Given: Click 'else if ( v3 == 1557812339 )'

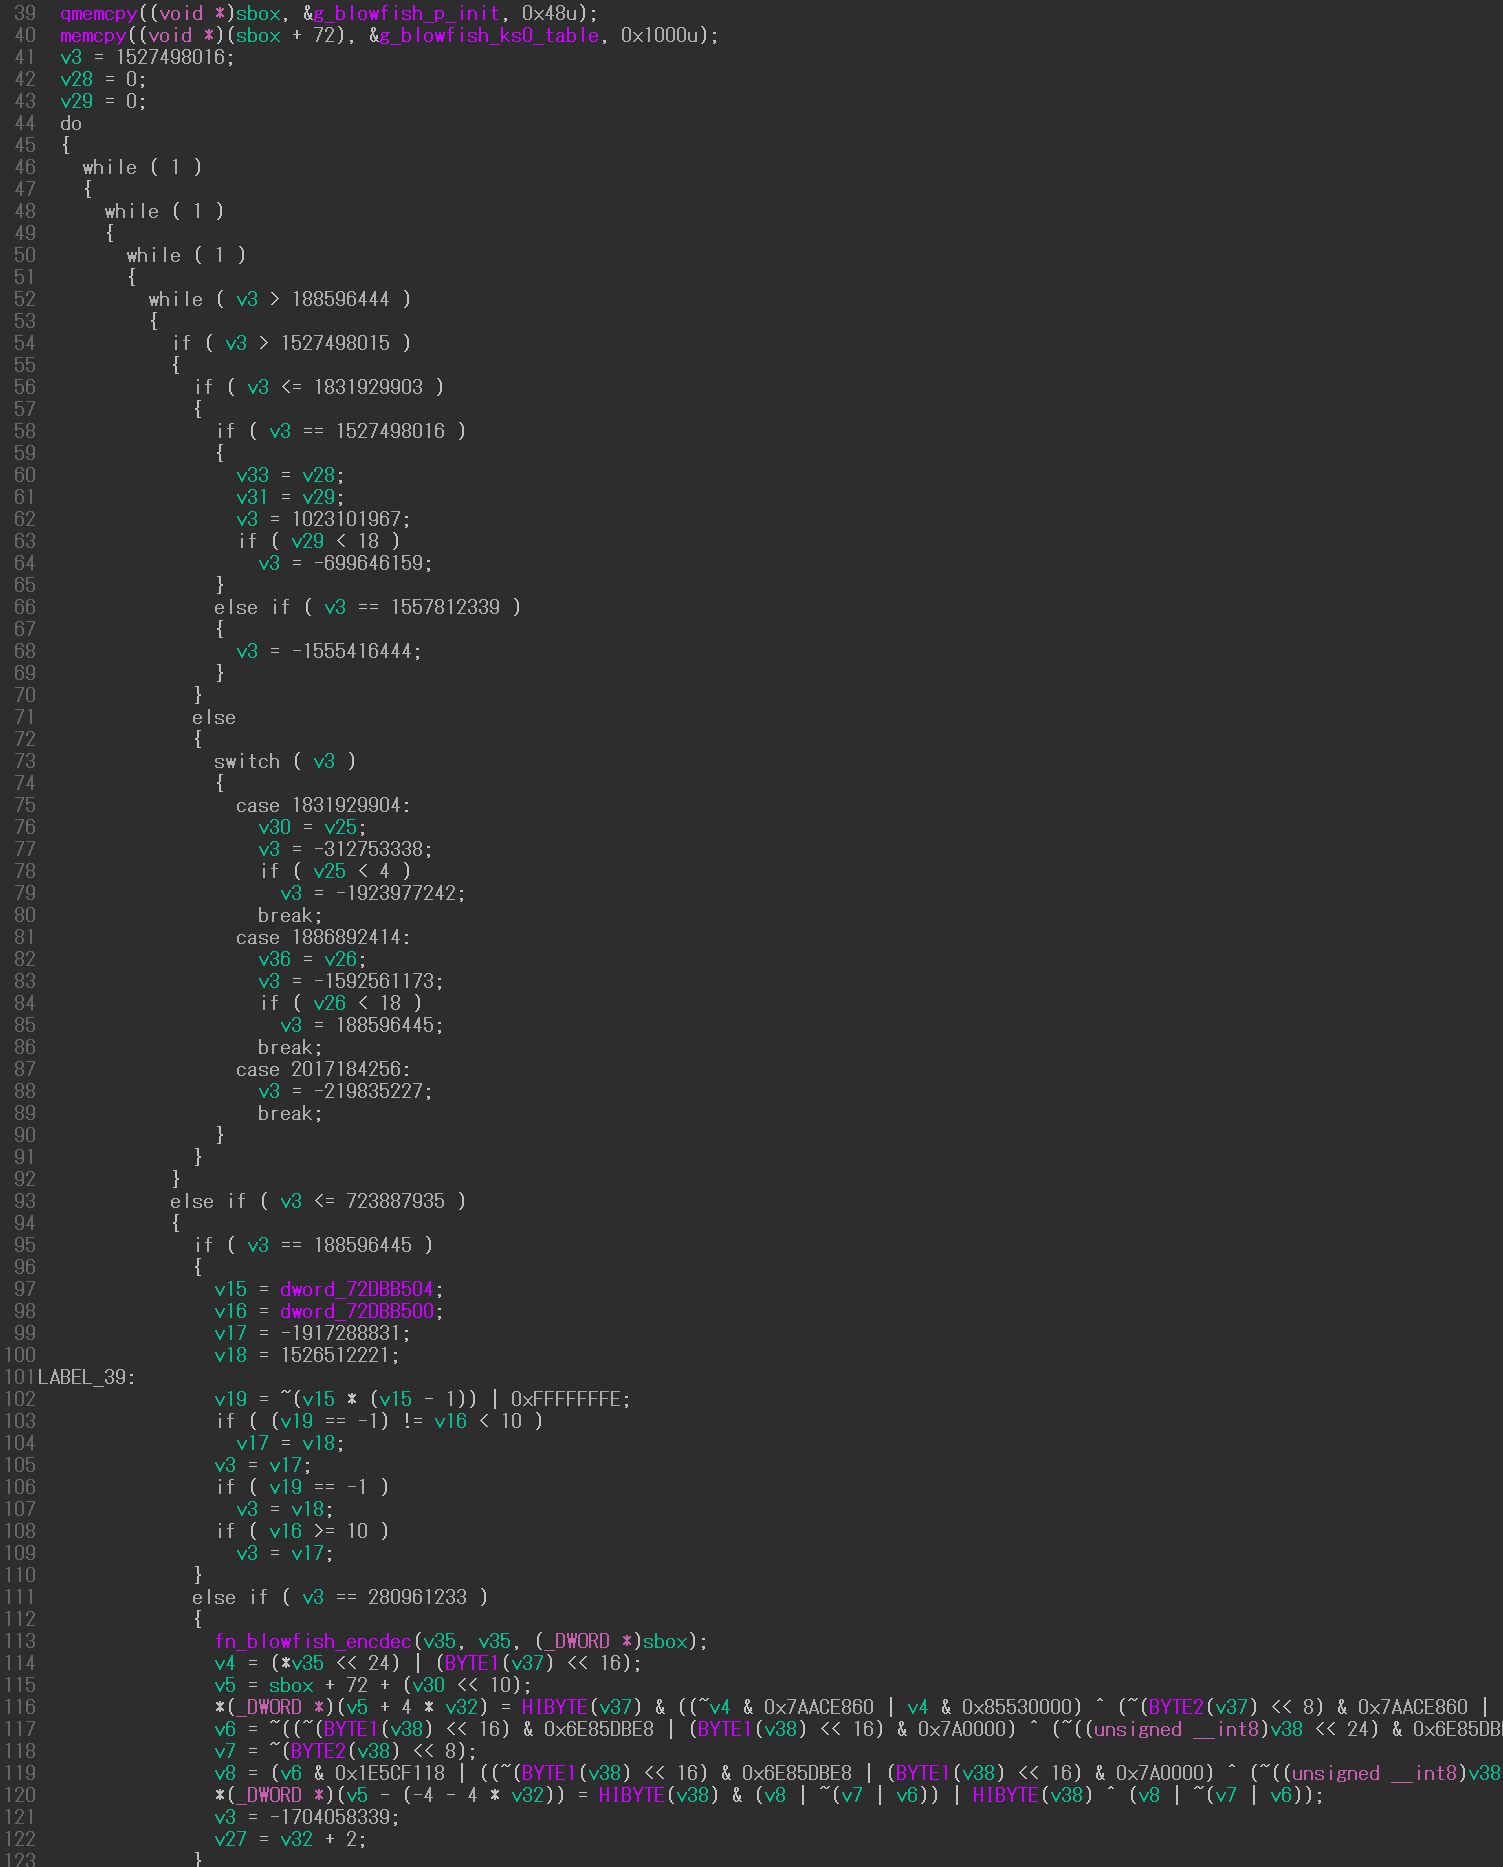Looking at the screenshot, I should (368, 607).
